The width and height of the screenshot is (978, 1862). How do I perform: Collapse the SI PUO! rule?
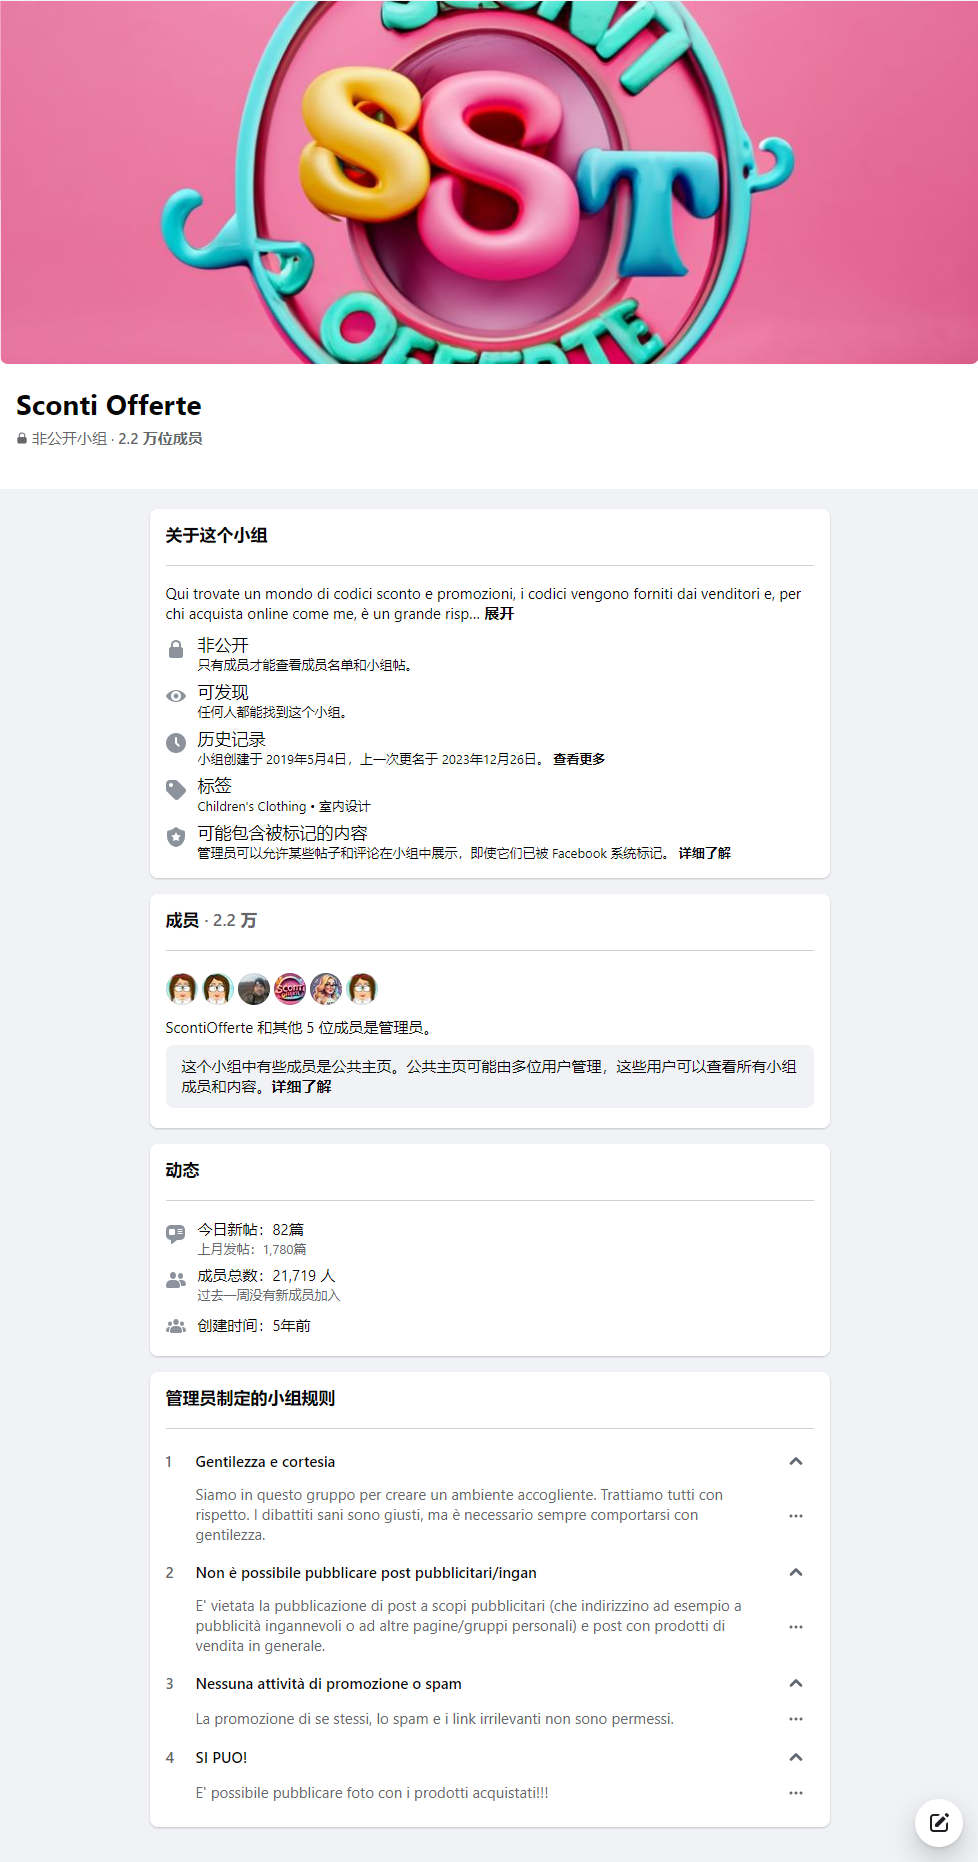coord(796,1757)
